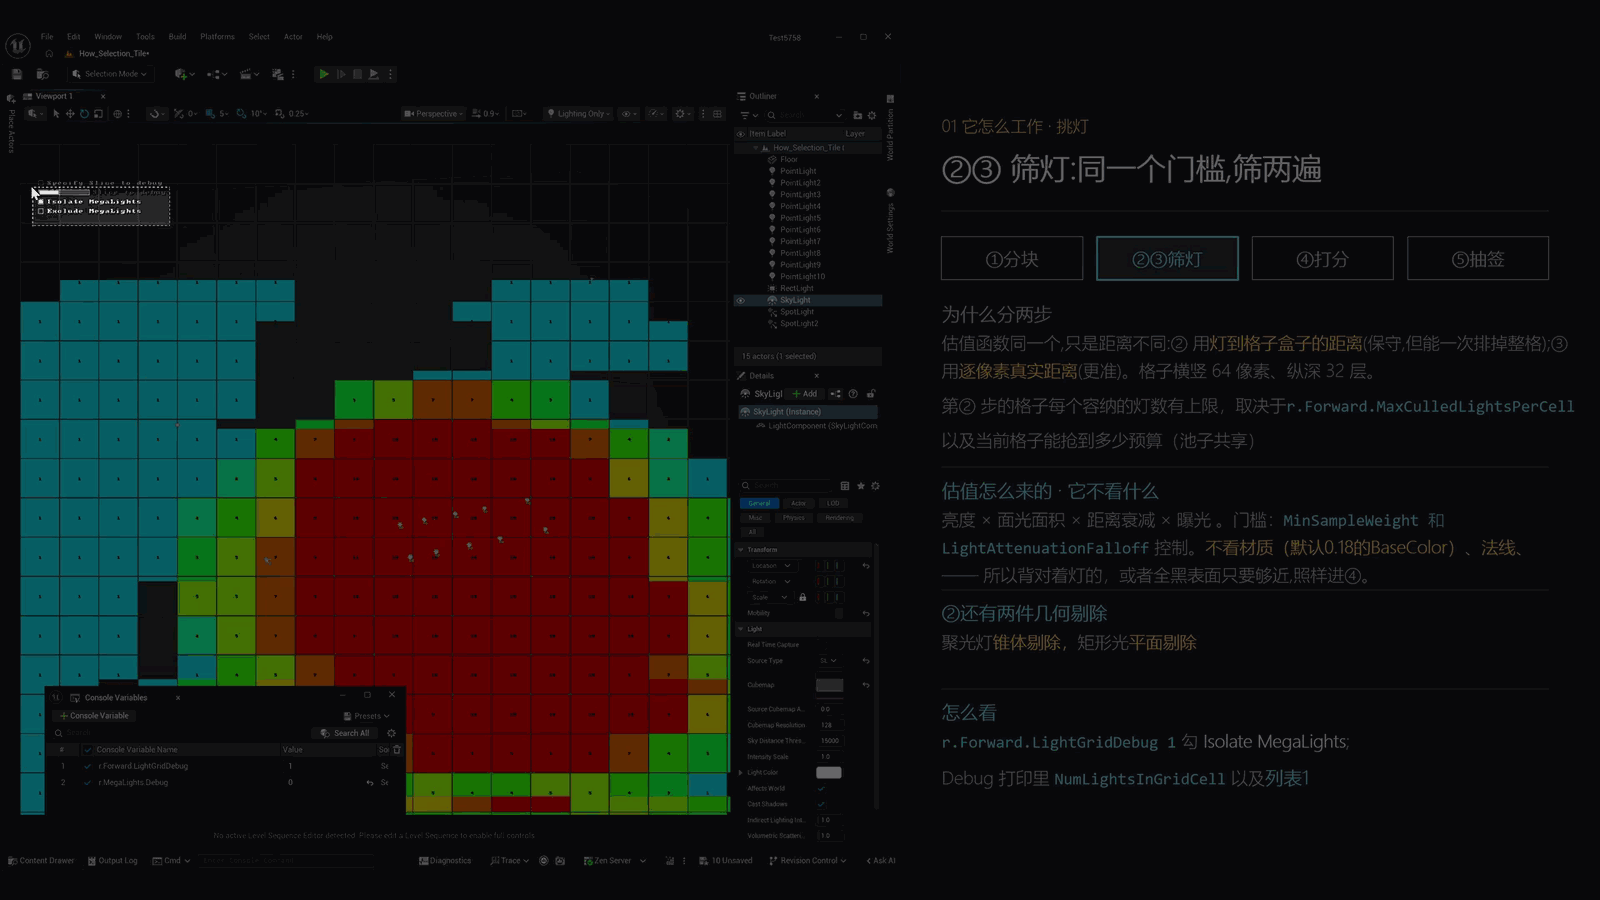Open the Perspective viewport type dropdown

[x=434, y=114]
